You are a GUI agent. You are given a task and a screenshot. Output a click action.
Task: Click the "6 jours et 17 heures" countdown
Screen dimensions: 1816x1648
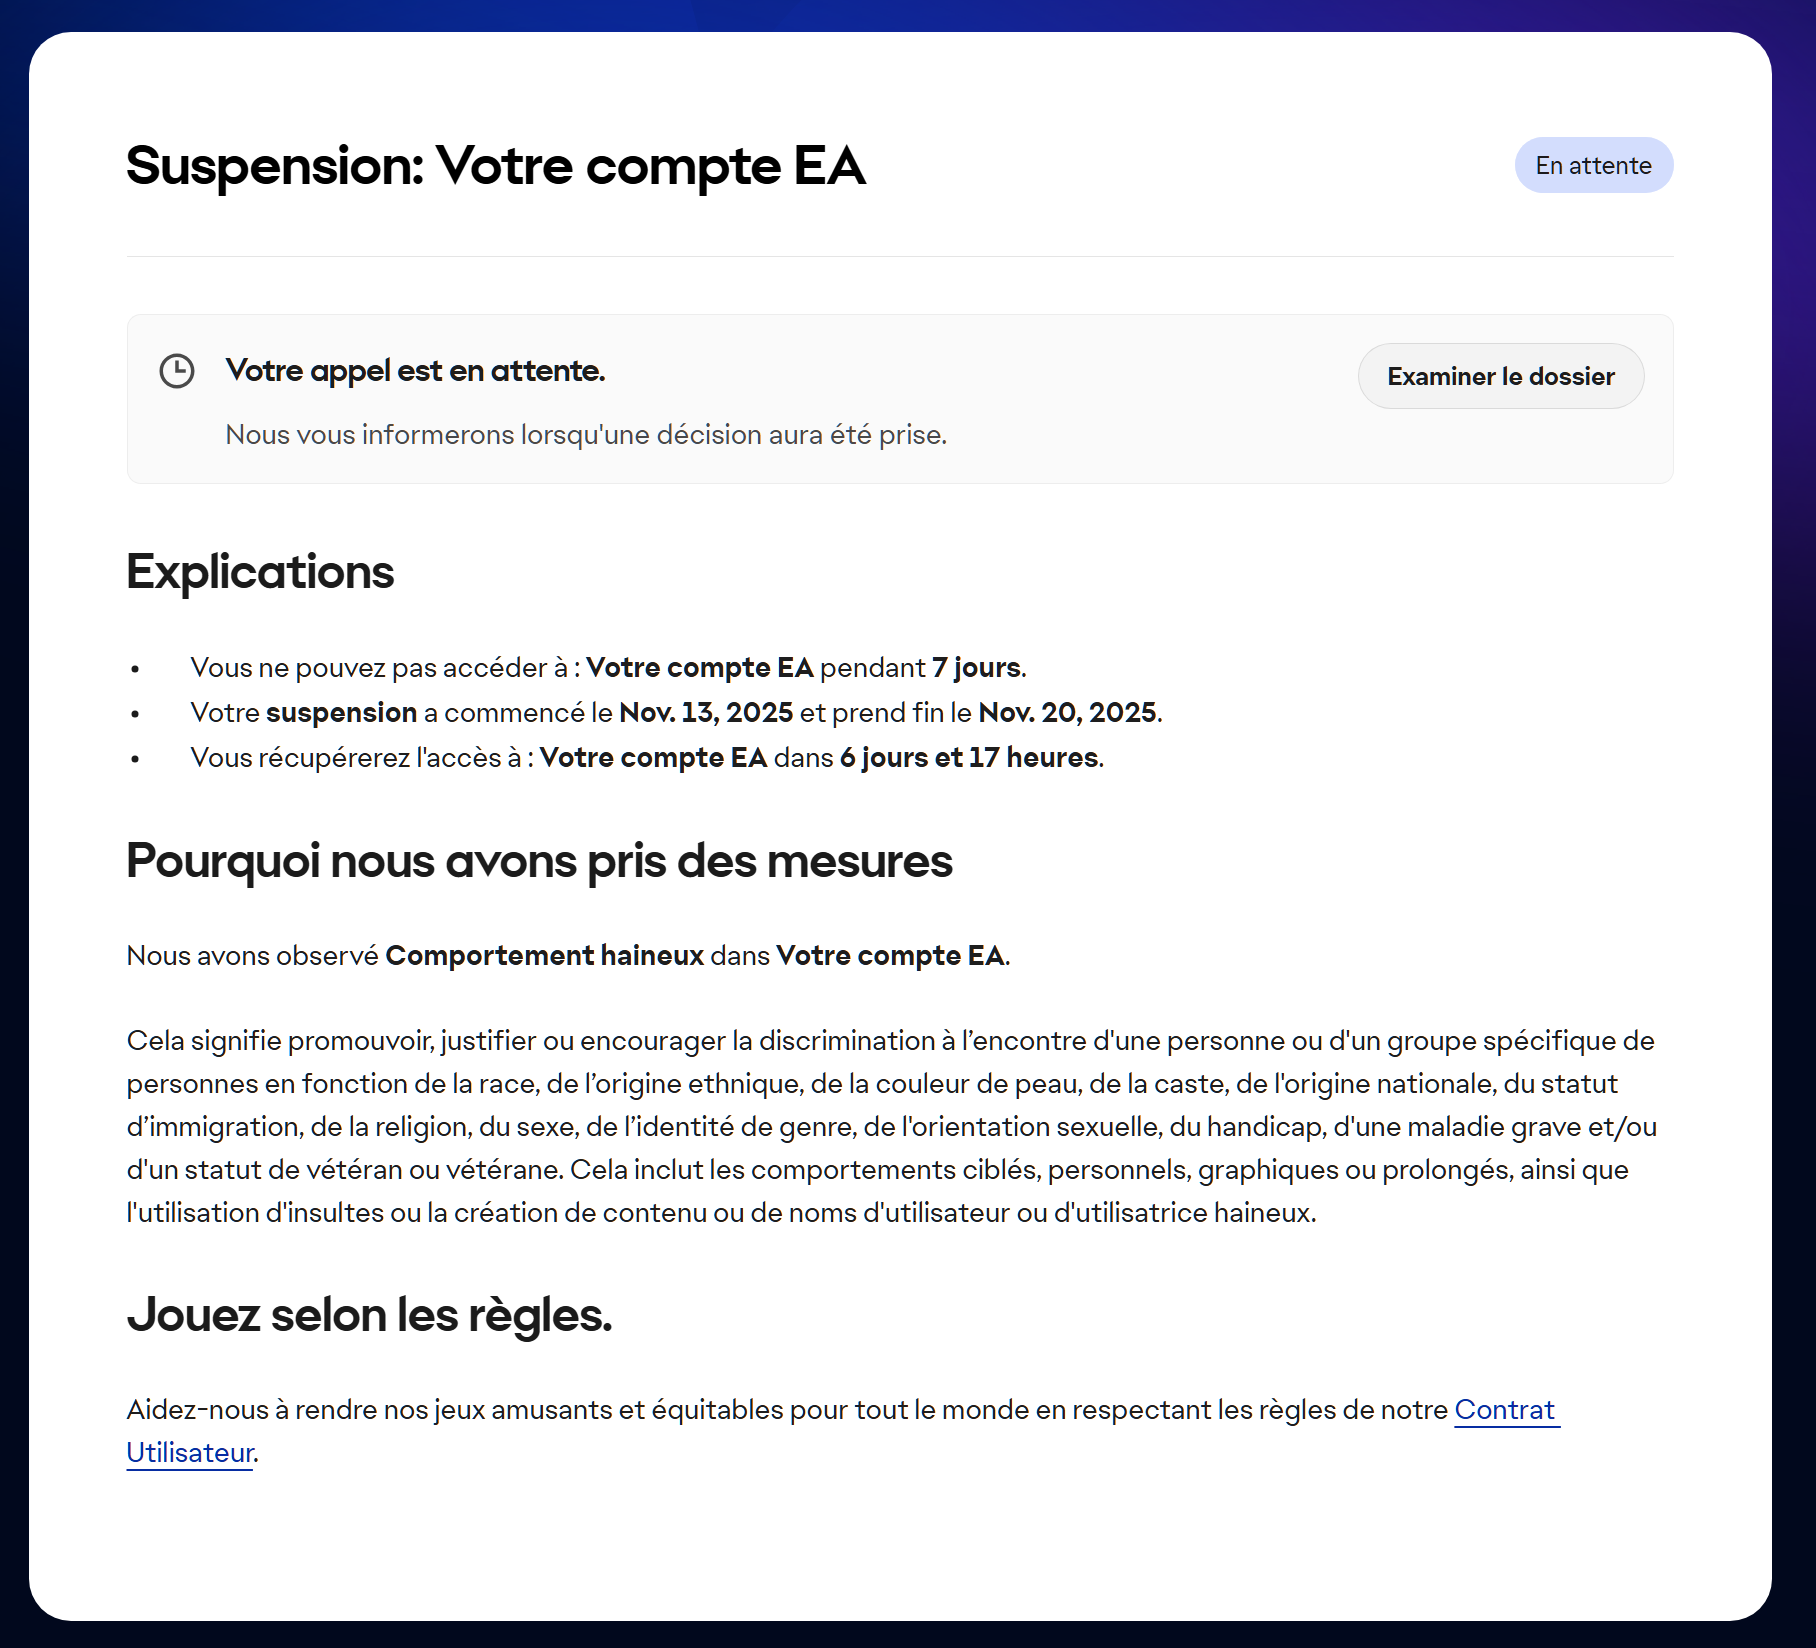coord(968,758)
